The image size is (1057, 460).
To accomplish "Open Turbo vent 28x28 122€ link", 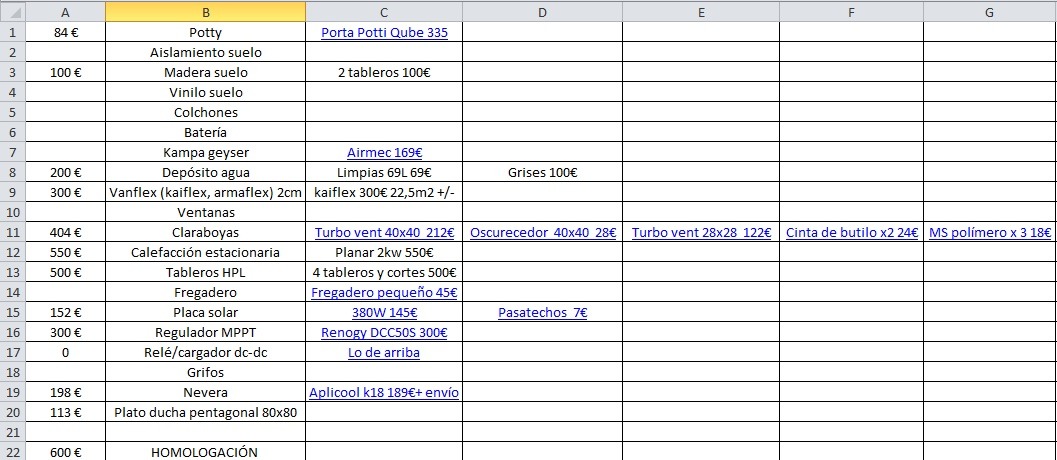I will coord(701,233).
